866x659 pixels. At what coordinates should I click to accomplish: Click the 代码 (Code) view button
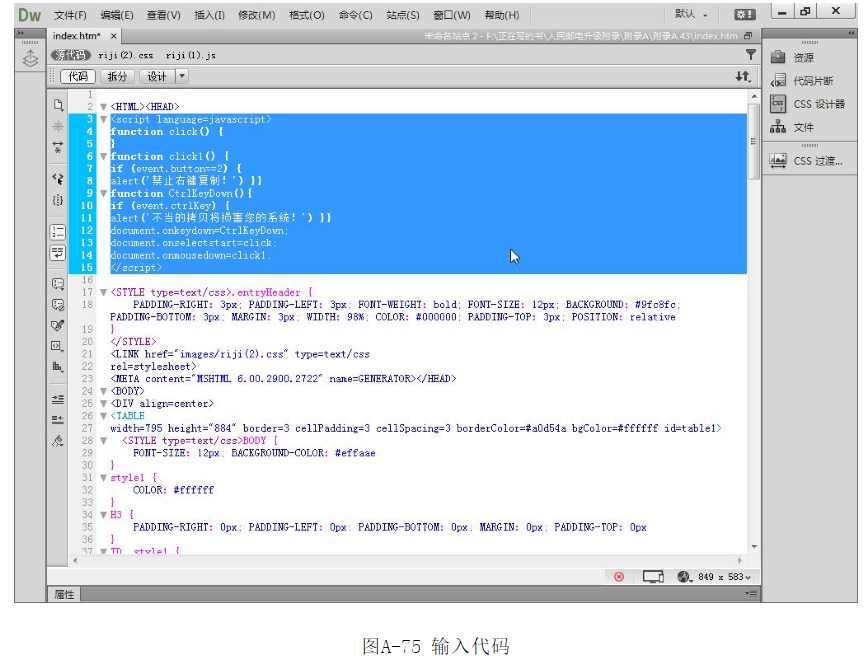pyautogui.click(x=77, y=76)
